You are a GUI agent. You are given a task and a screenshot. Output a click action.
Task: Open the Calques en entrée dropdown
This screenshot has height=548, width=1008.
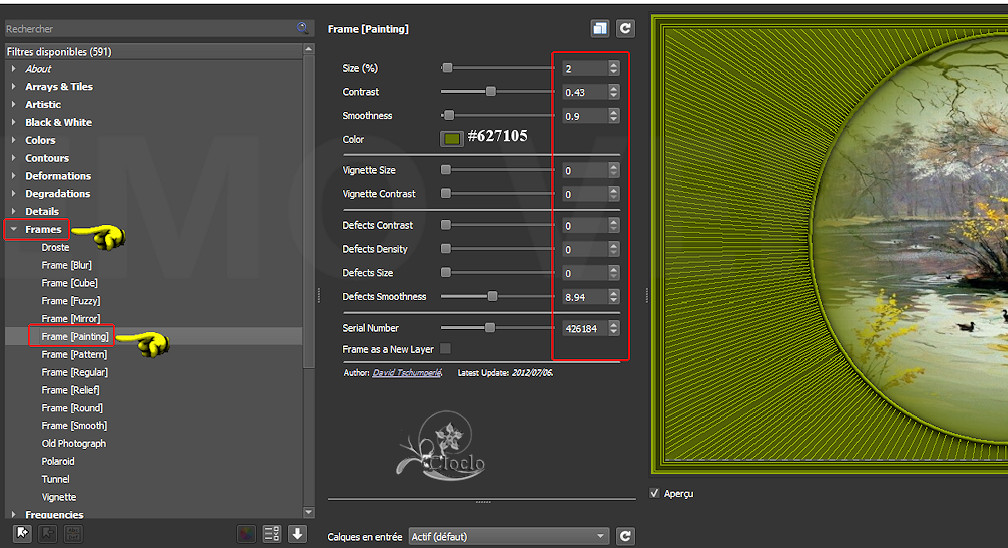[x=508, y=537]
